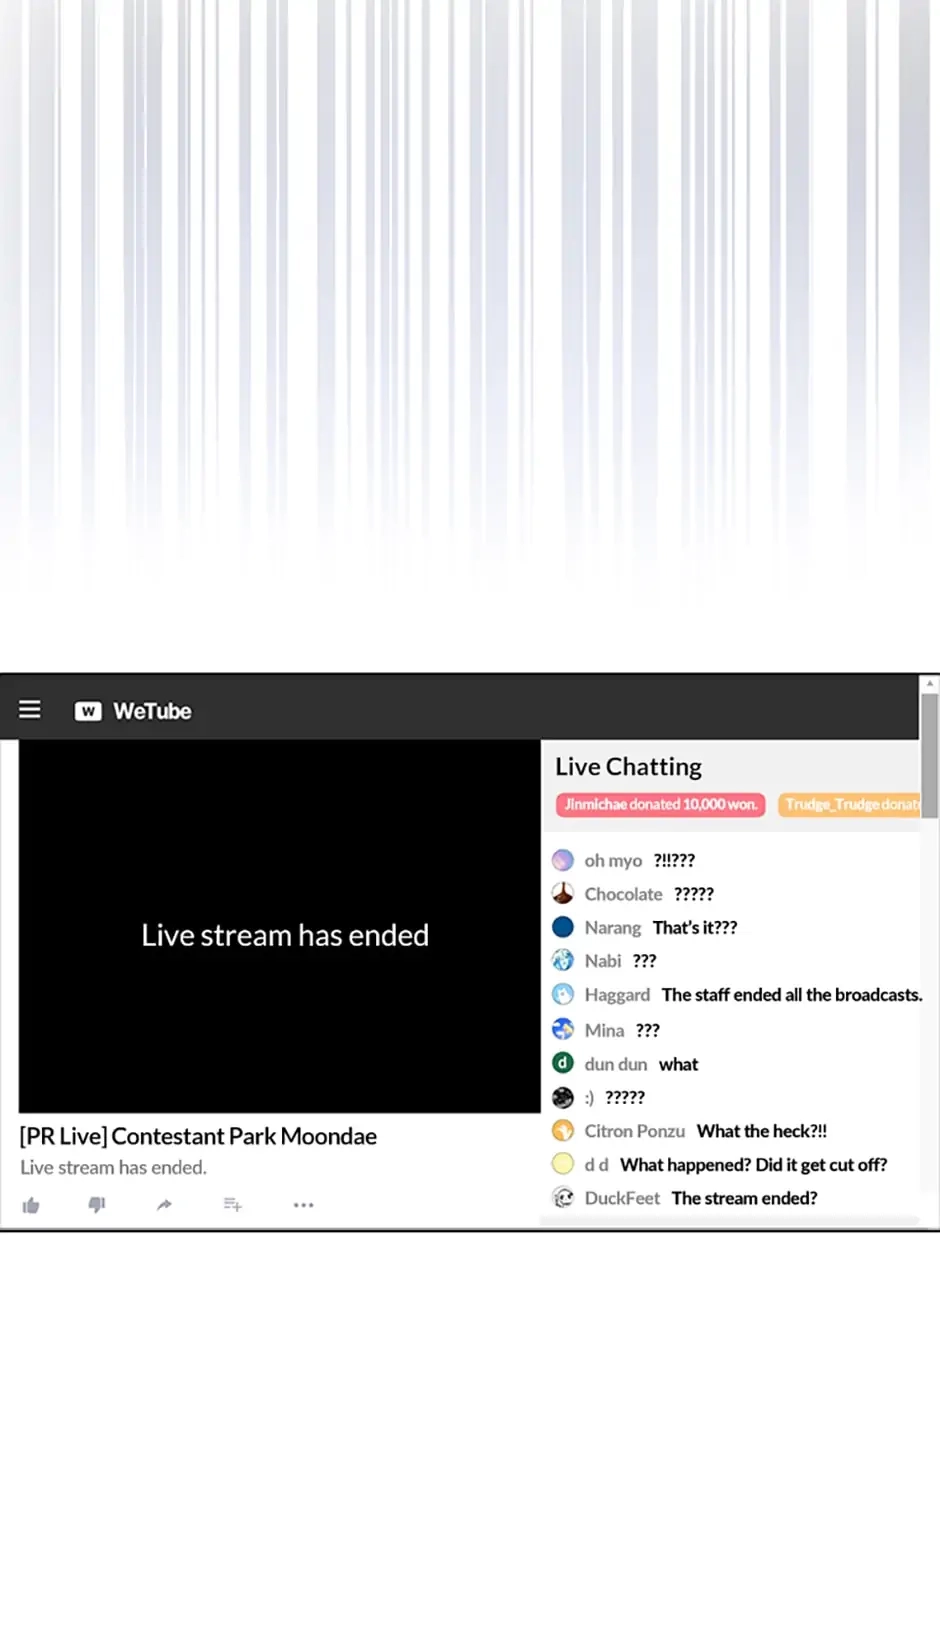Viewport: 940px width, 1626px height.
Task: Click the Live Chatting header
Action: coord(629,767)
